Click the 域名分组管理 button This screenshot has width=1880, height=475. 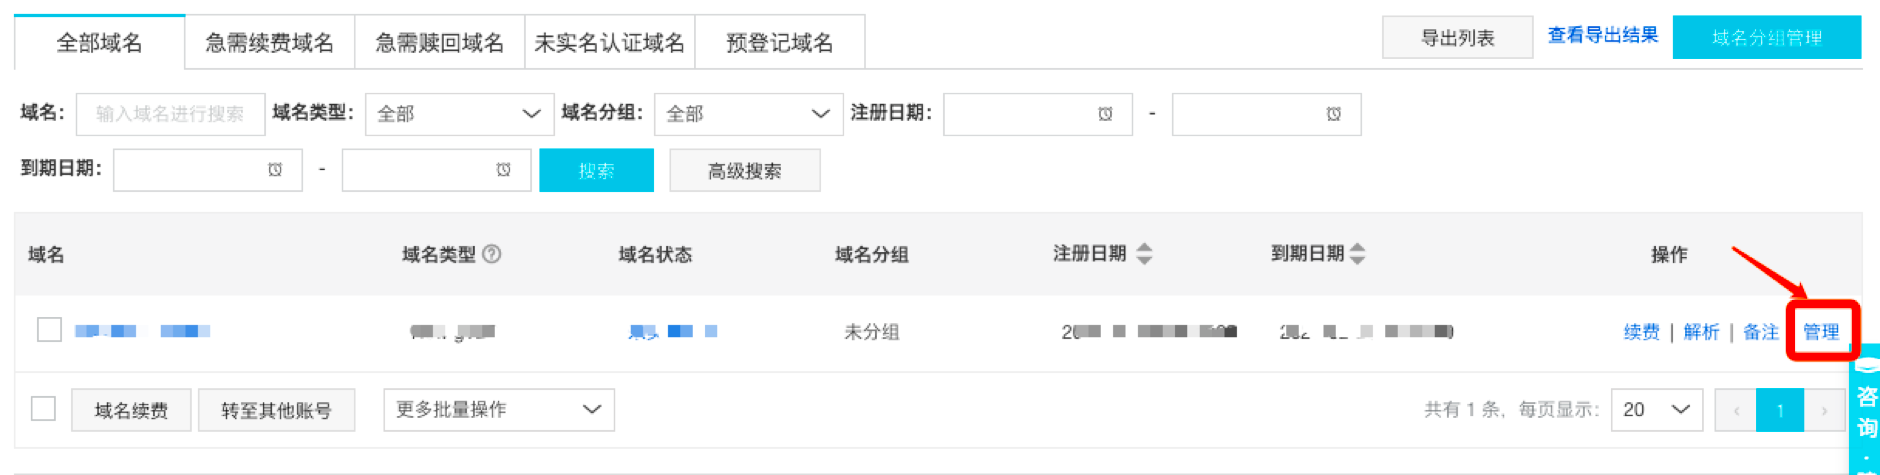click(1767, 38)
